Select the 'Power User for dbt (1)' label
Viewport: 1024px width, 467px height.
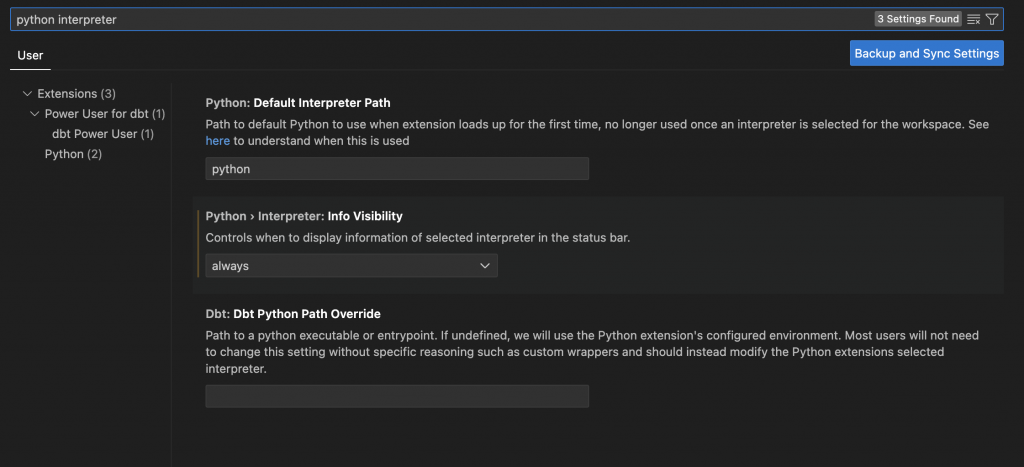(x=104, y=114)
